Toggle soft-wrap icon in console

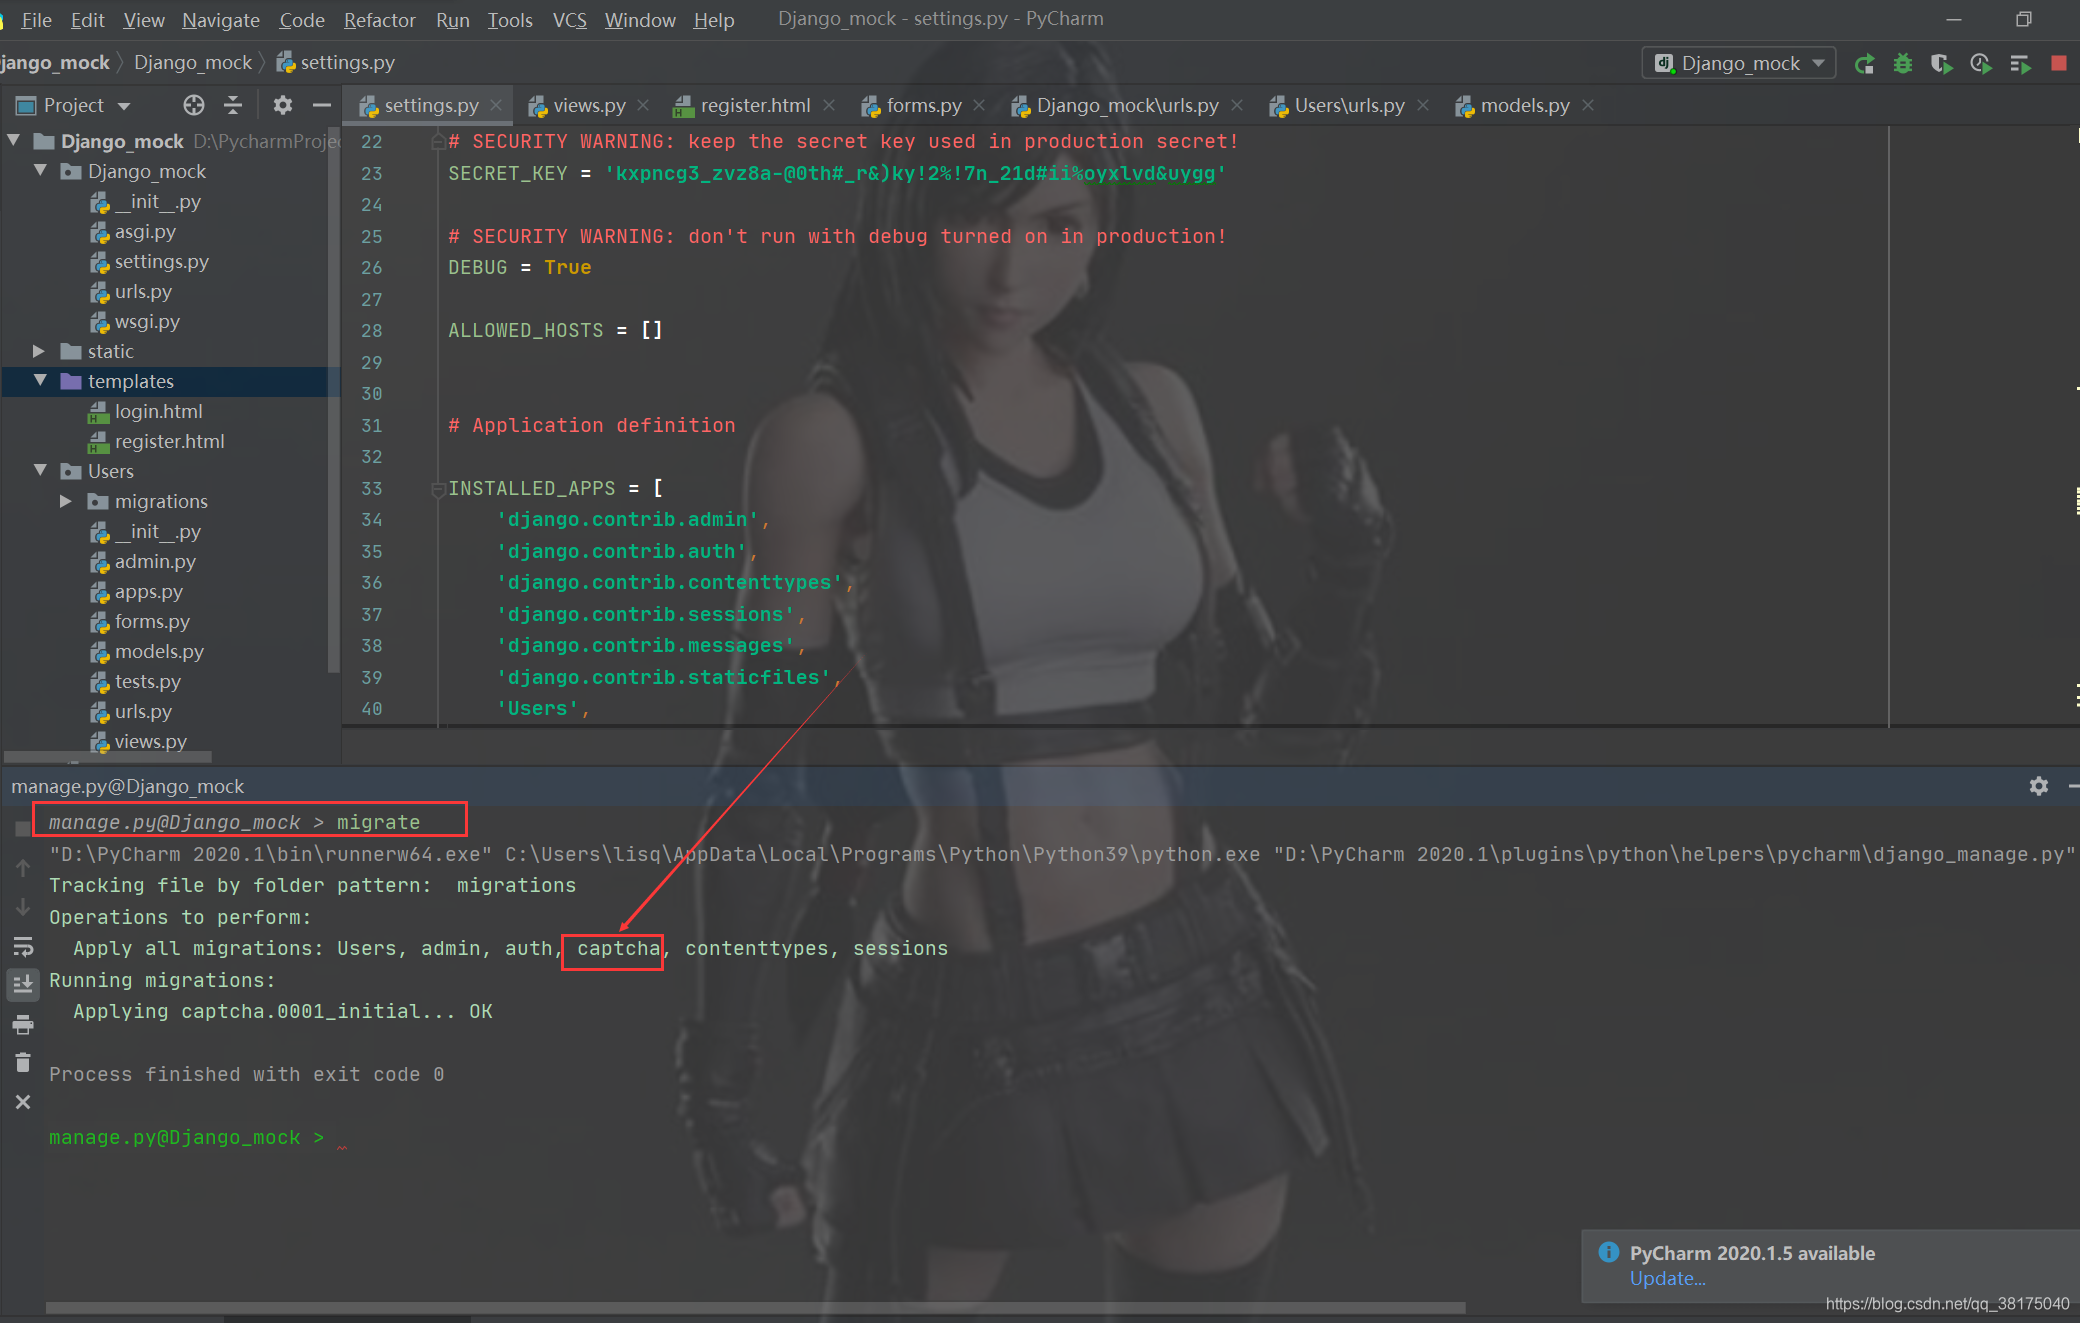click(x=23, y=946)
